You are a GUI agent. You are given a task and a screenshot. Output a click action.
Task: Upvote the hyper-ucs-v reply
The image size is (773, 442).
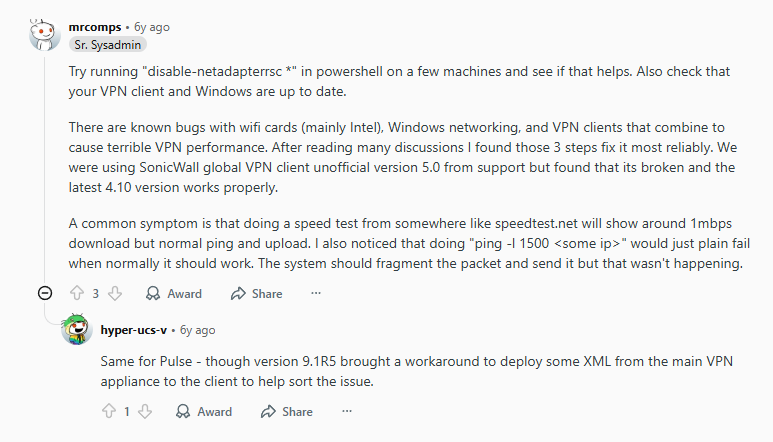click(x=109, y=411)
